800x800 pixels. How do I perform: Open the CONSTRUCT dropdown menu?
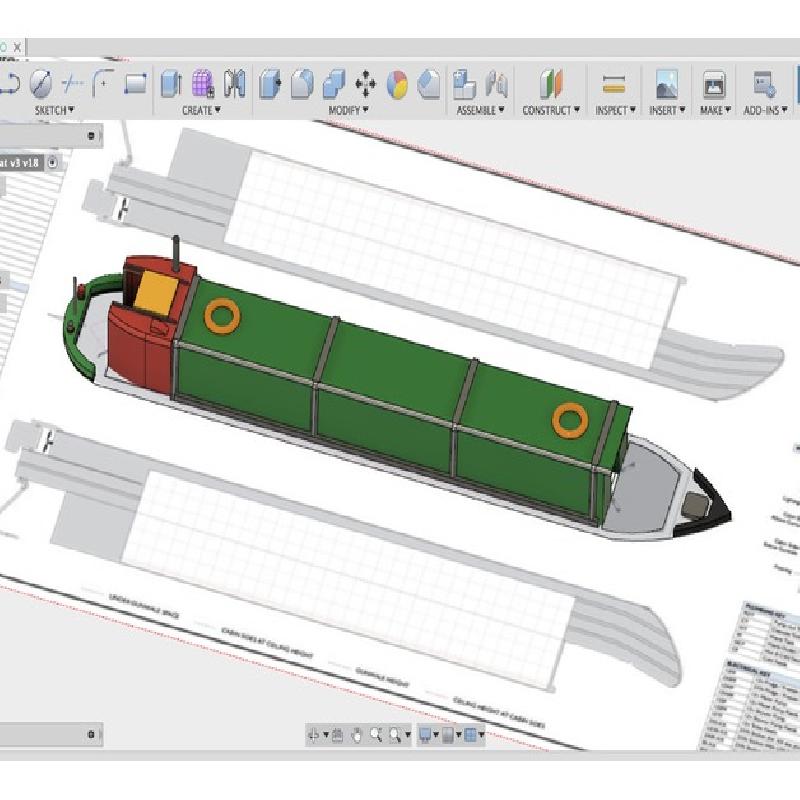[x=551, y=110]
